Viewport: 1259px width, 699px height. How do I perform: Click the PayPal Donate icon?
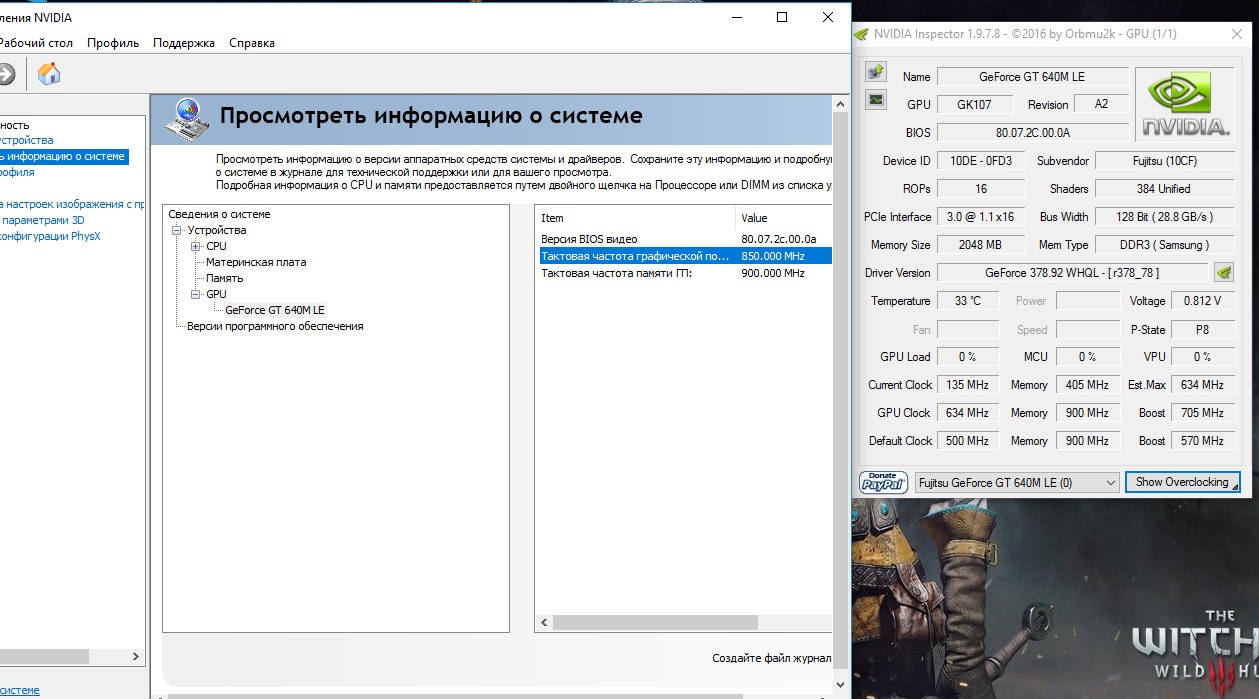[x=883, y=482]
